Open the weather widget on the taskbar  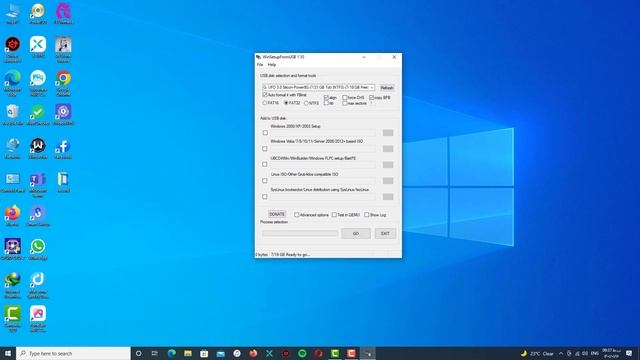537,353
